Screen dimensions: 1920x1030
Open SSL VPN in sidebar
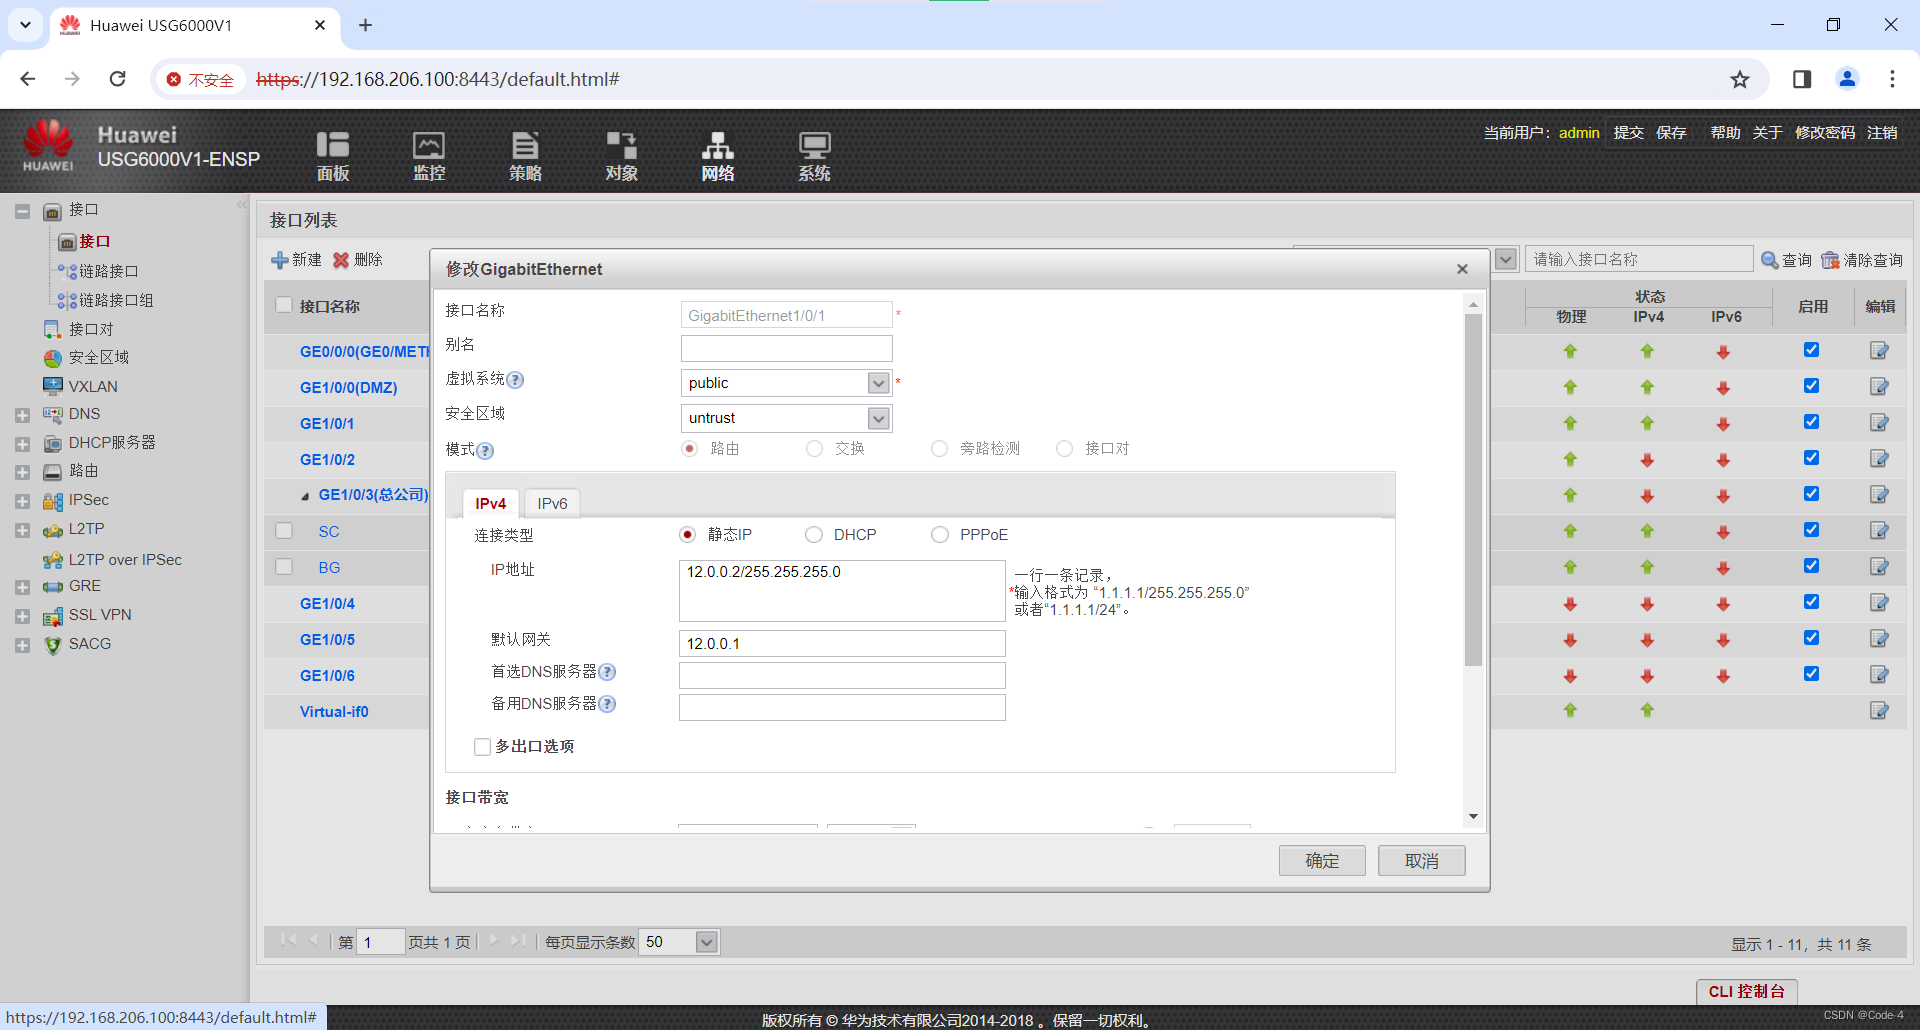tap(99, 615)
